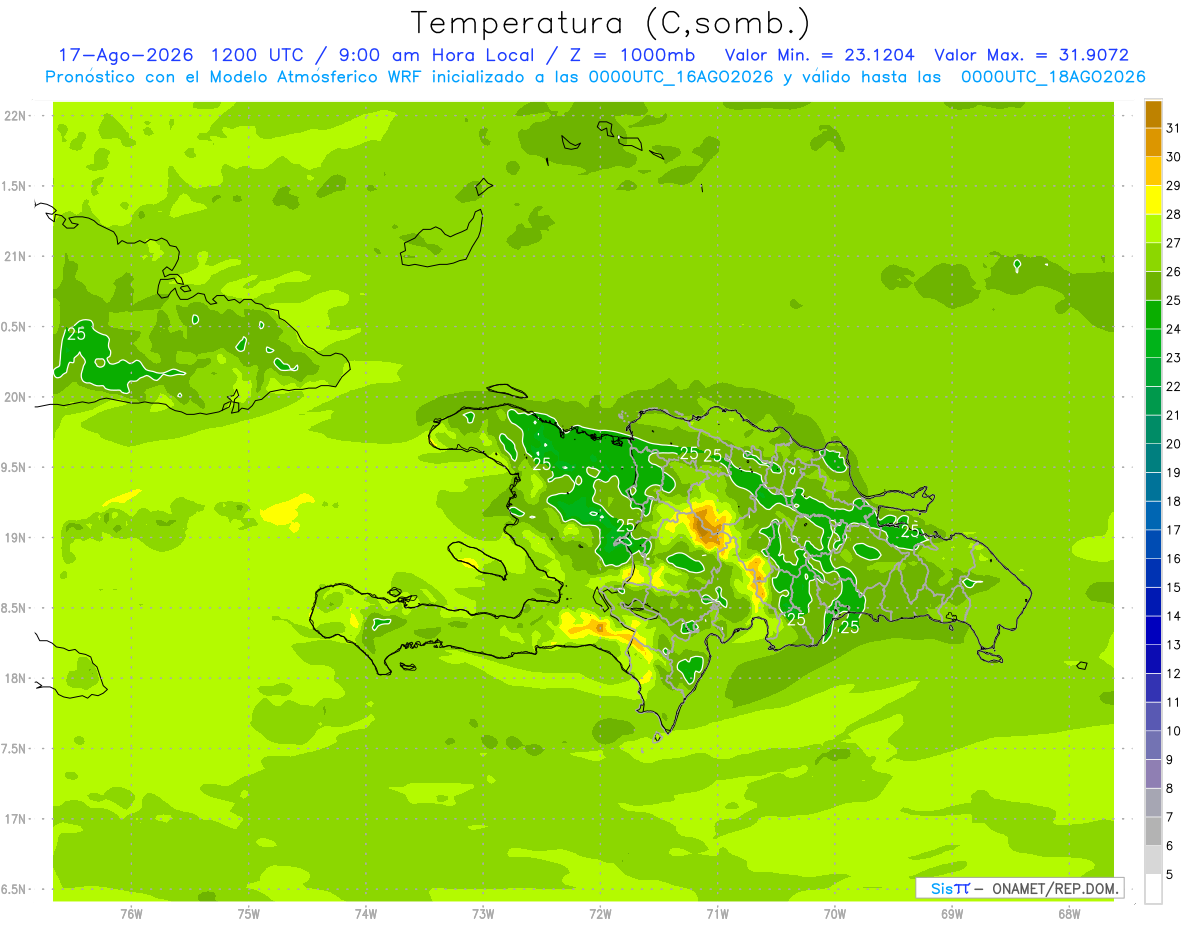
Task: Click the '71W' longitude axis label
Action: tap(717, 915)
